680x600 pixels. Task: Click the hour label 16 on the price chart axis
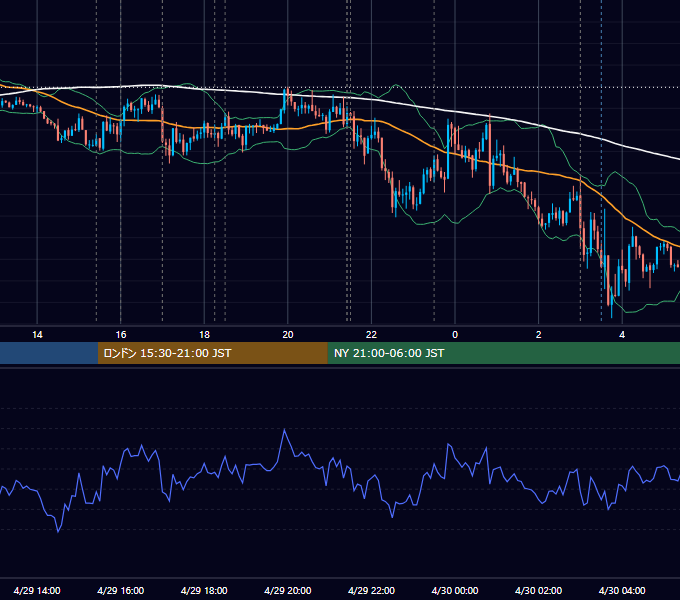121,335
